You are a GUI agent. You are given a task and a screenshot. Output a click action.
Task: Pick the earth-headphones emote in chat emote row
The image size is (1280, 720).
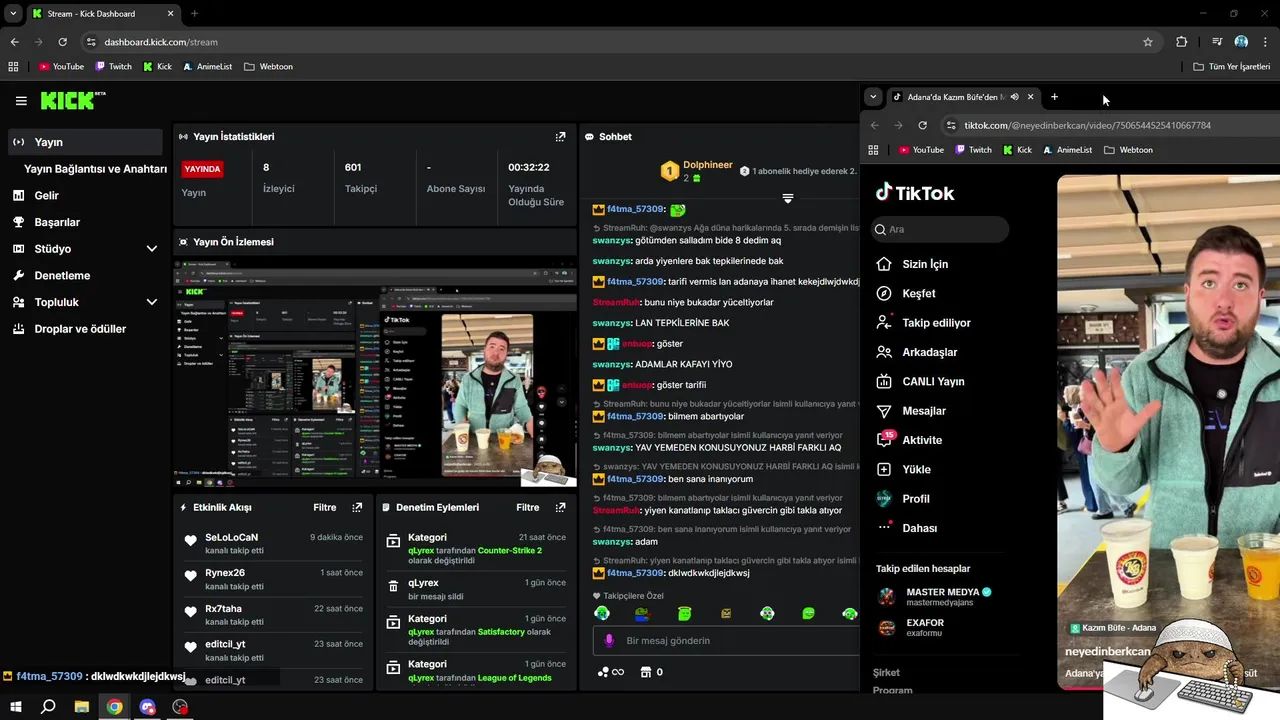pyautogui.click(x=602, y=613)
